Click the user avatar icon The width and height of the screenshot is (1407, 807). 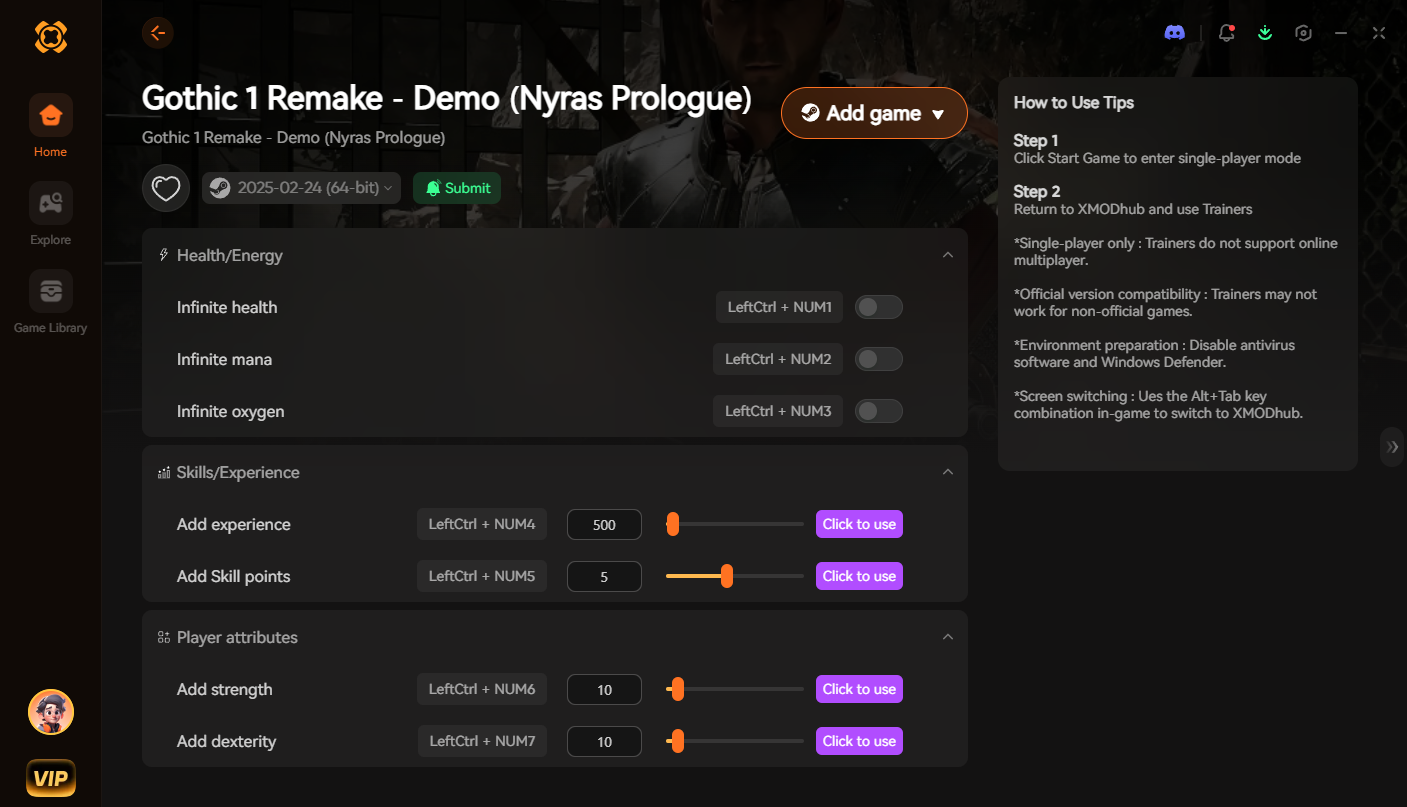pyautogui.click(x=51, y=712)
